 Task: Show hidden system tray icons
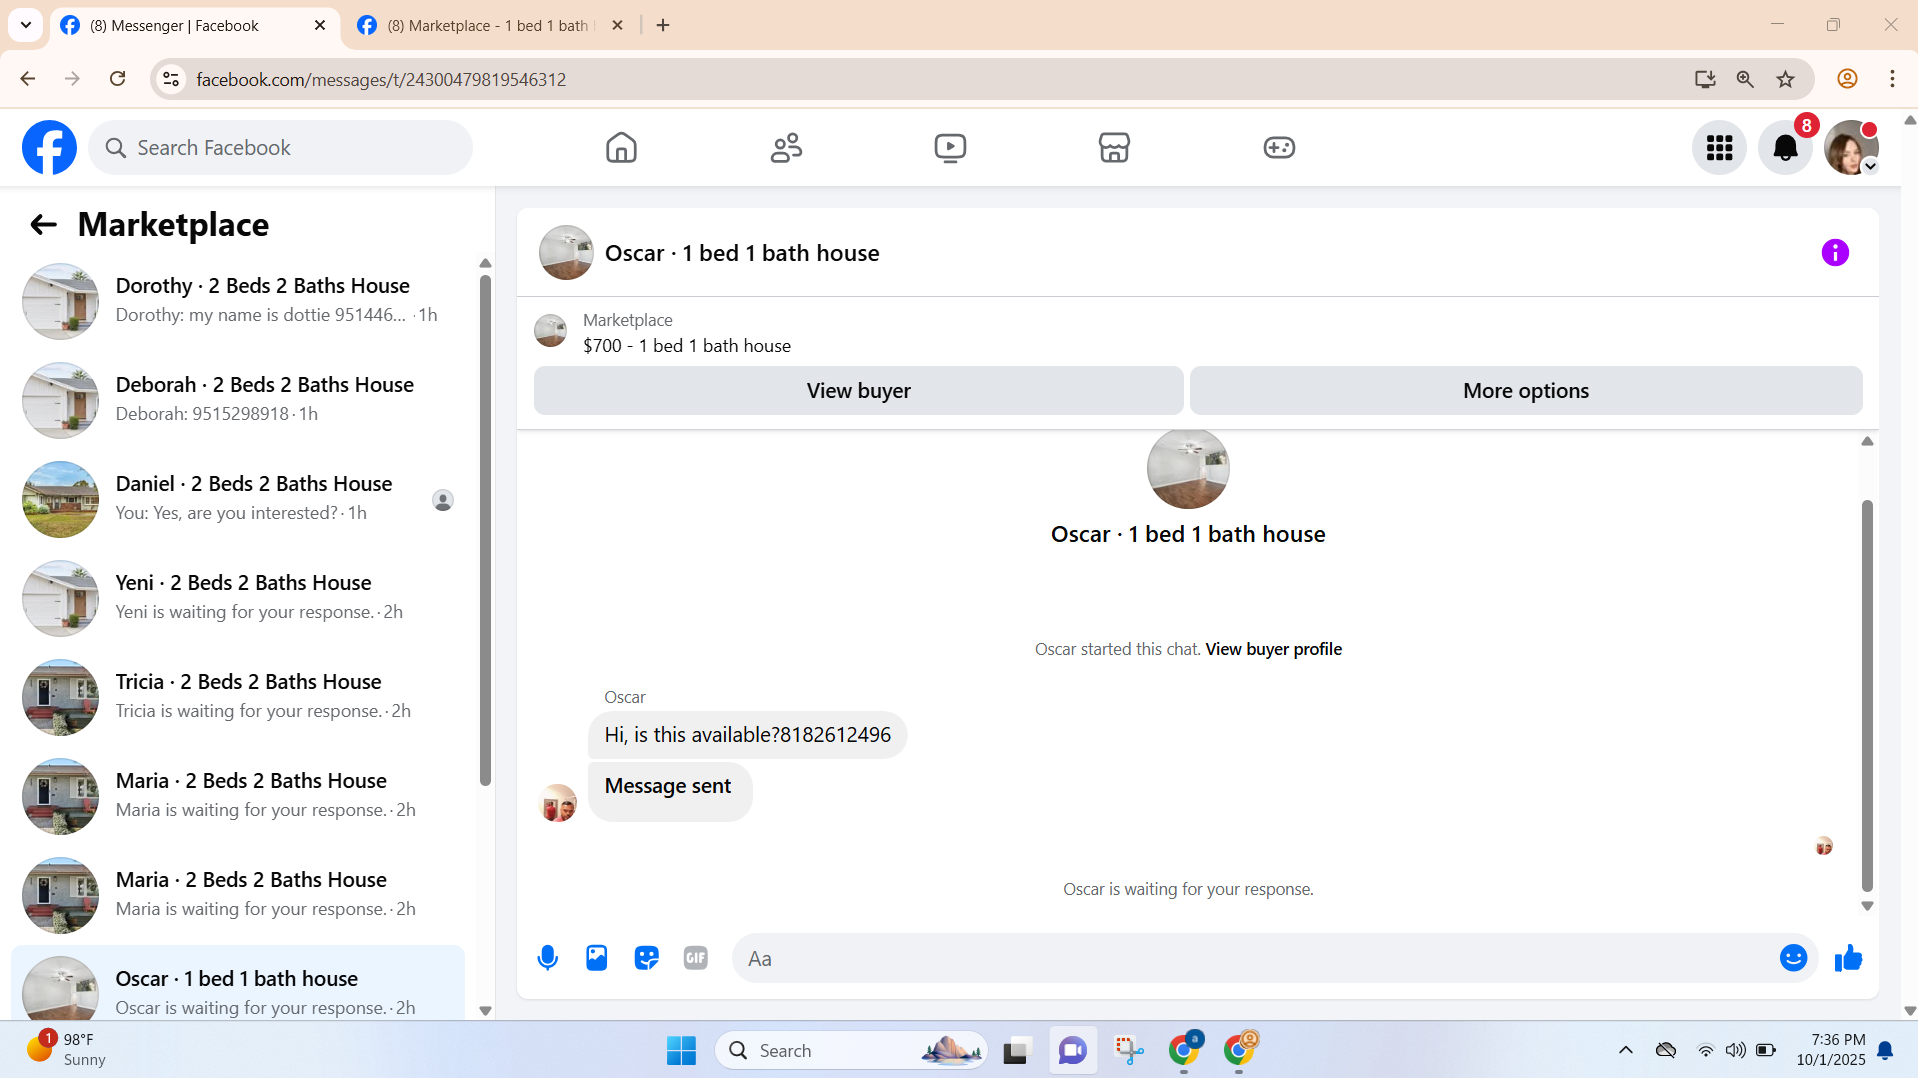click(1626, 1051)
